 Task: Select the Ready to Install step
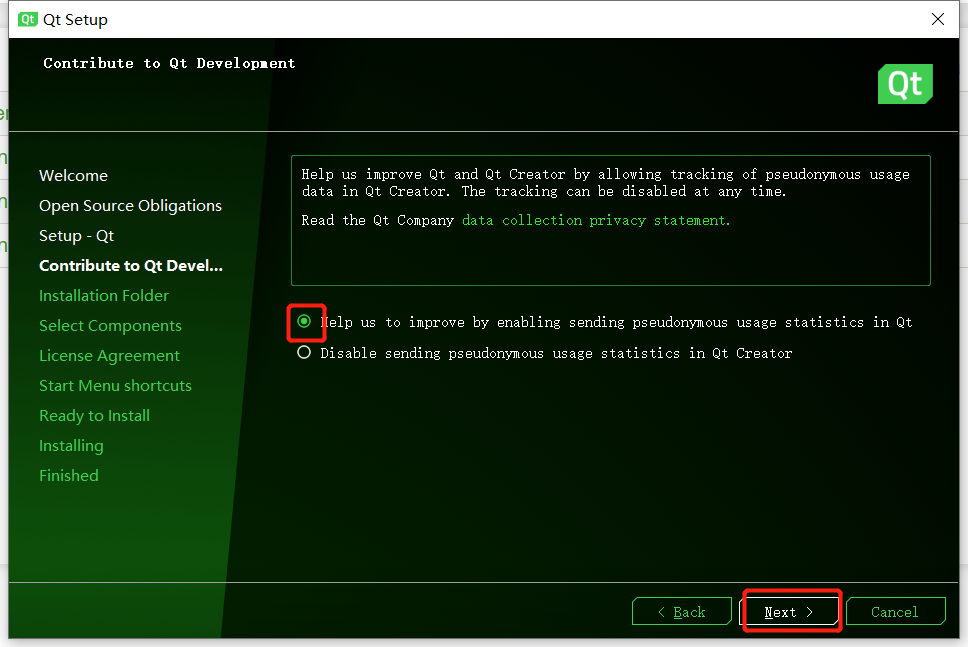[94, 416]
